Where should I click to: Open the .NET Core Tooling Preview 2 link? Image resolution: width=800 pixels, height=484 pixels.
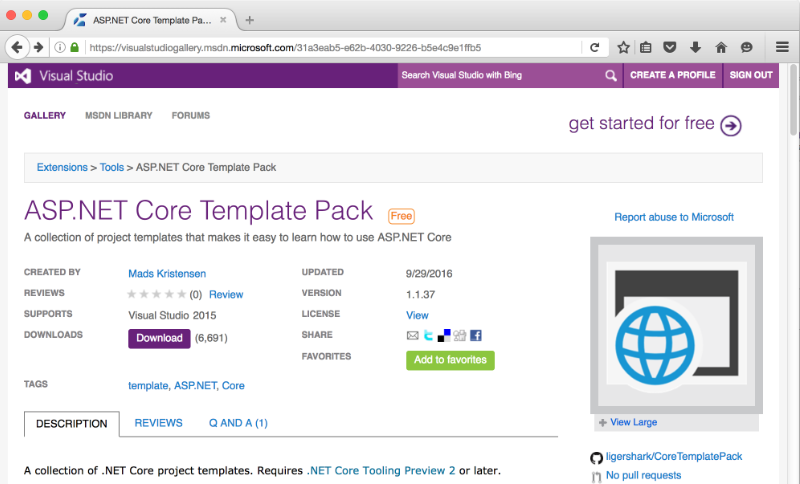click(381, 470)
